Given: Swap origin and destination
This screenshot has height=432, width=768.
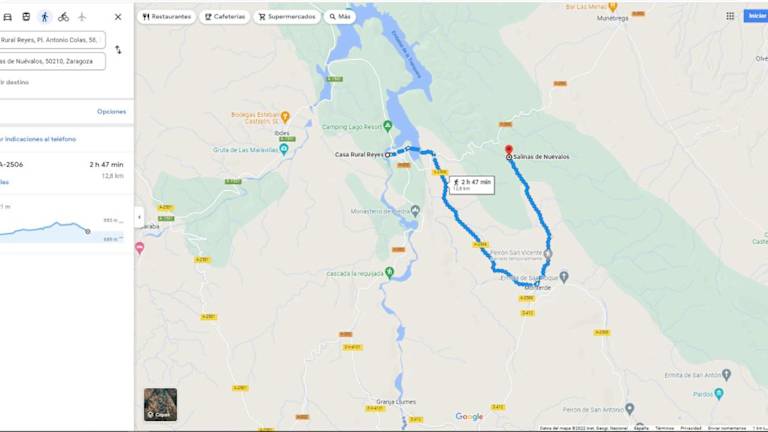Looking at the screenshot, I should click(118, 49).
